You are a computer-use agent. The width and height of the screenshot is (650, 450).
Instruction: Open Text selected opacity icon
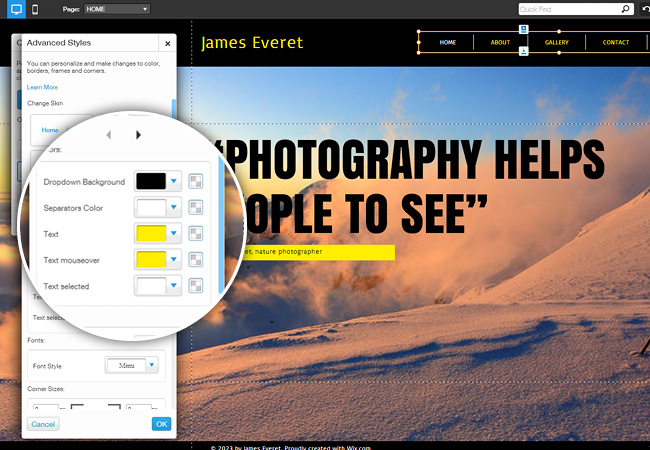pyautogui.click(x=196, y=286)
